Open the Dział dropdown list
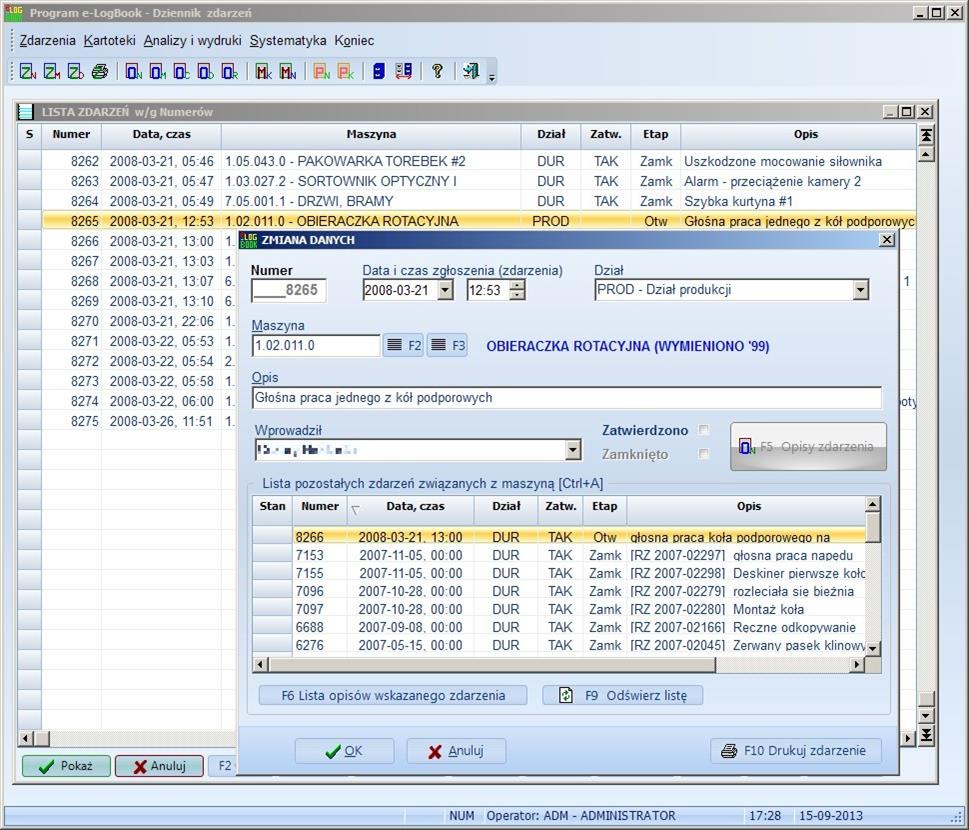The width and height of the screenshot is (969, 830). point(860,290)
